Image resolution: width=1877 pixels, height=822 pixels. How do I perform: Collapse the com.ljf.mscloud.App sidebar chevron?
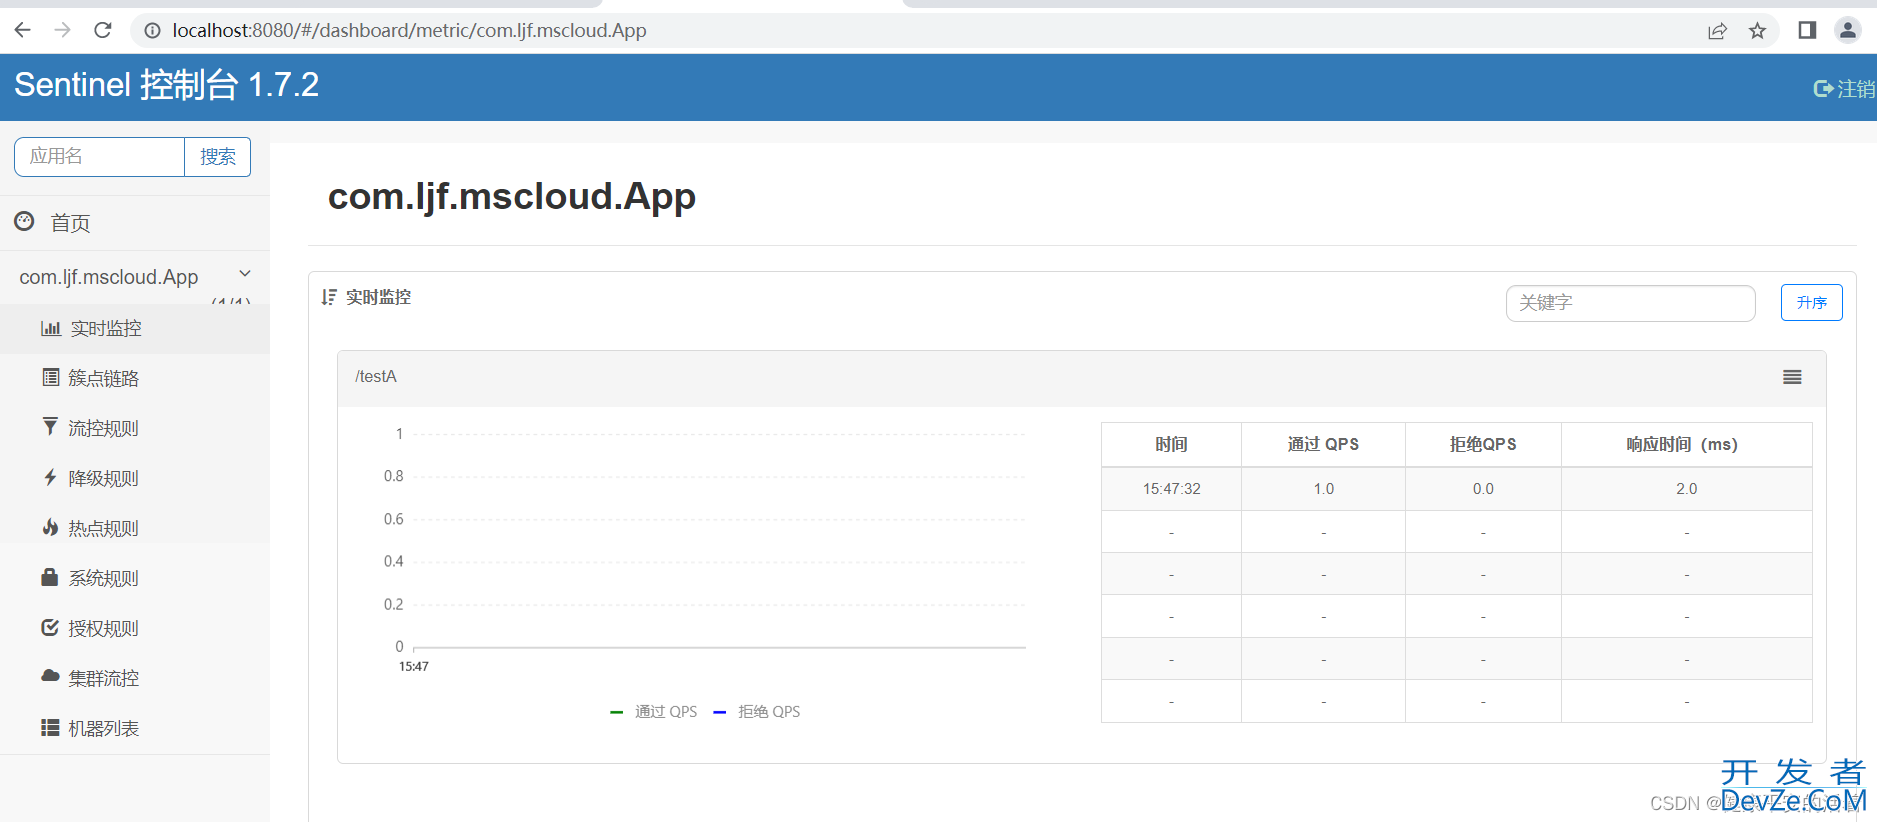(245, 274)
